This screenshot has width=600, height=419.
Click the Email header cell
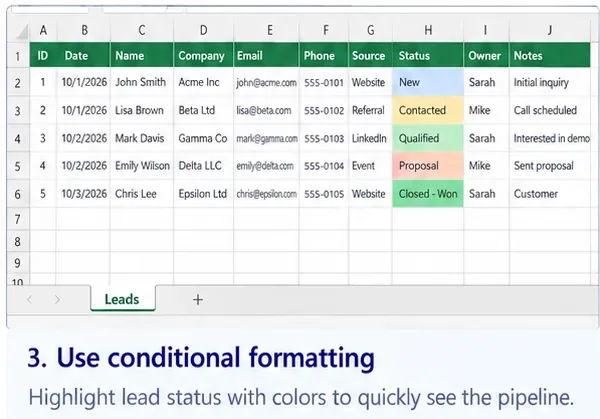pyautogui.click(x=266, y=55)
